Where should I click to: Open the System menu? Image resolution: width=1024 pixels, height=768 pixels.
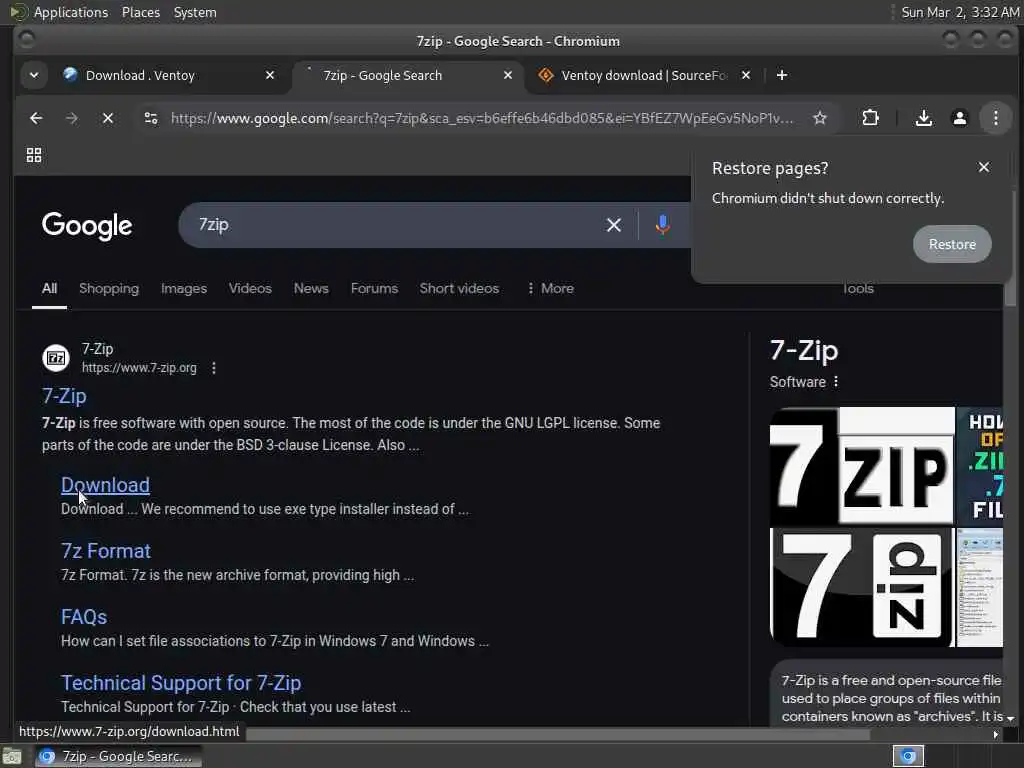pyautogui.click(x=195, y=12)
